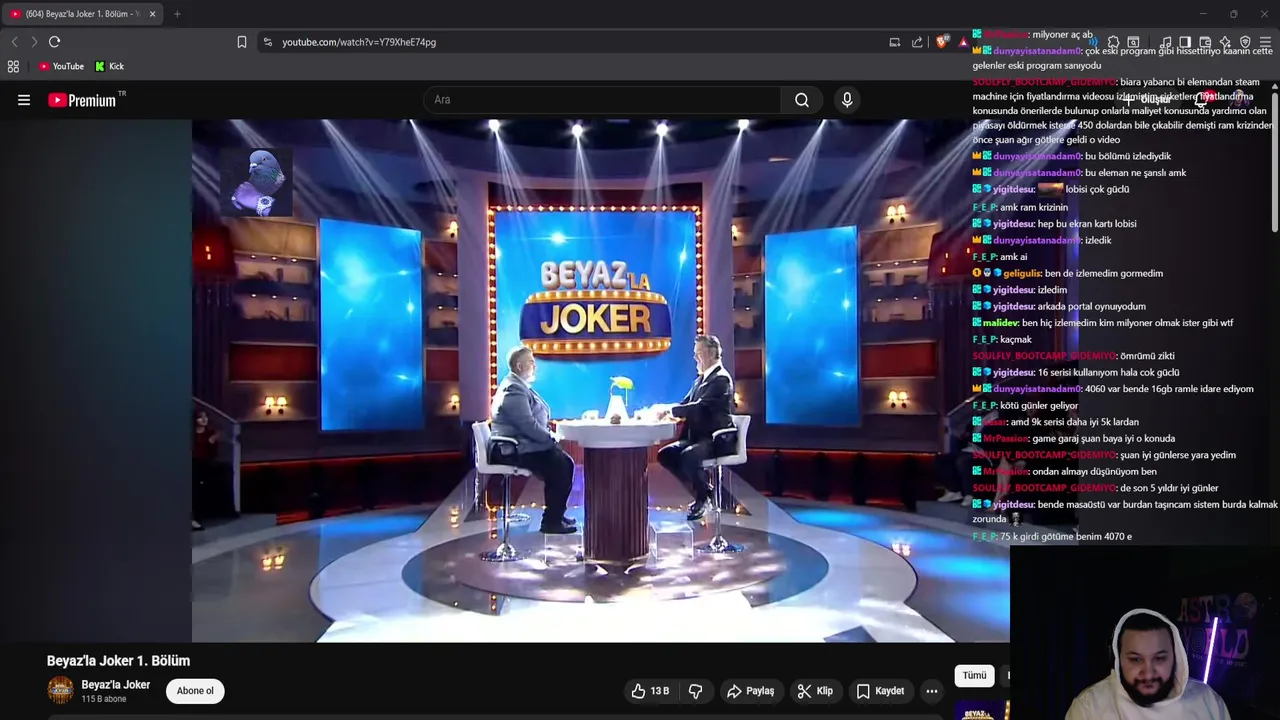Viewport: 1280px width, 720px height.
Task: Open the YouTube bookmark in bookmarks bar
Action: point(61,66)
